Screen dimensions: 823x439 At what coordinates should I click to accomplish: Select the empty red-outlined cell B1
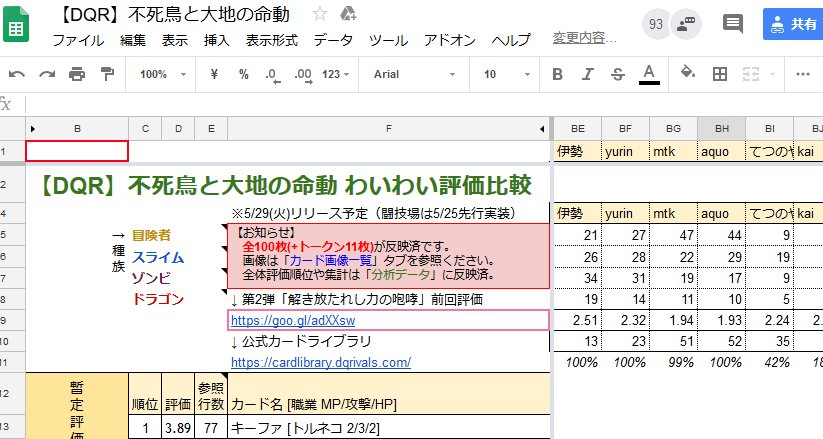coord(77,151)
